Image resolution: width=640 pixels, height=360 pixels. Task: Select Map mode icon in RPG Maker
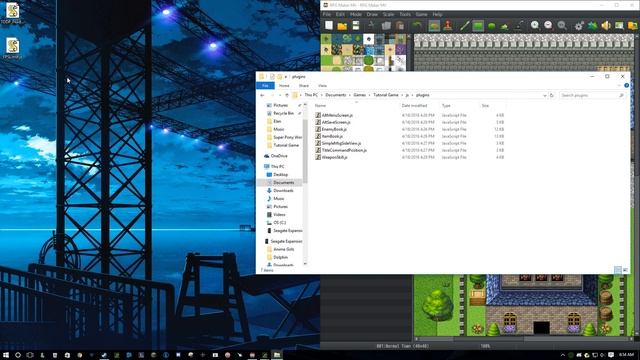434,26
